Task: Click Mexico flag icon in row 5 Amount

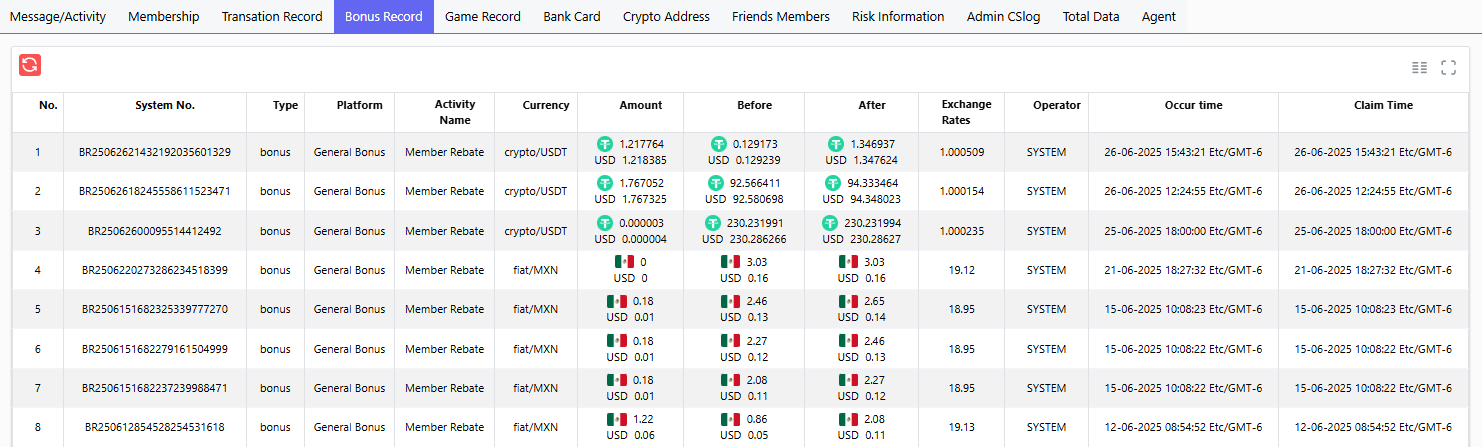Action: pos(616,301)
